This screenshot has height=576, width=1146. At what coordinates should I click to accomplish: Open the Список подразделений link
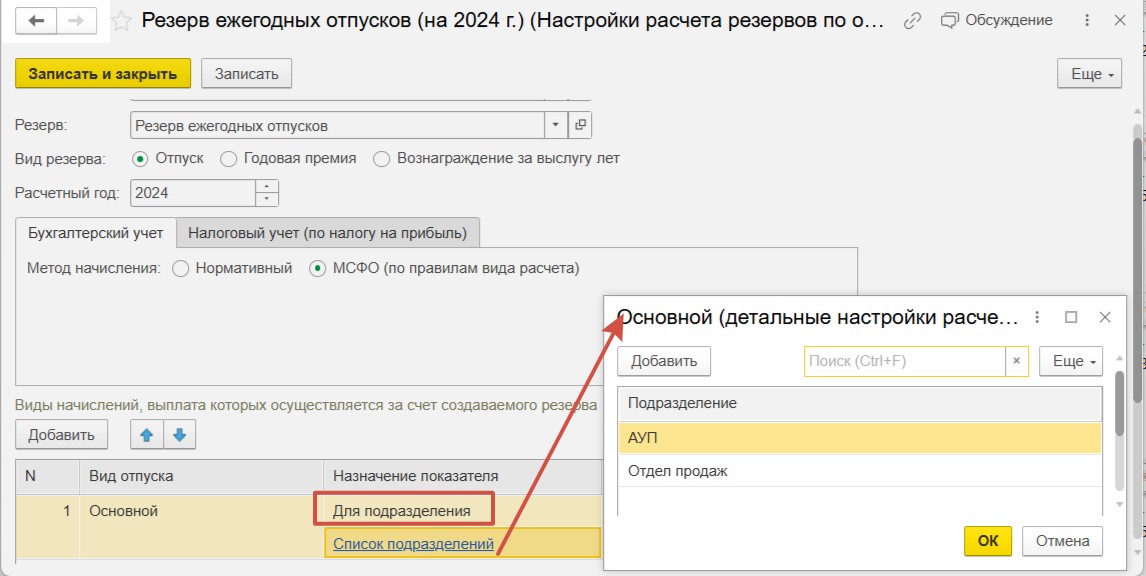413,544
